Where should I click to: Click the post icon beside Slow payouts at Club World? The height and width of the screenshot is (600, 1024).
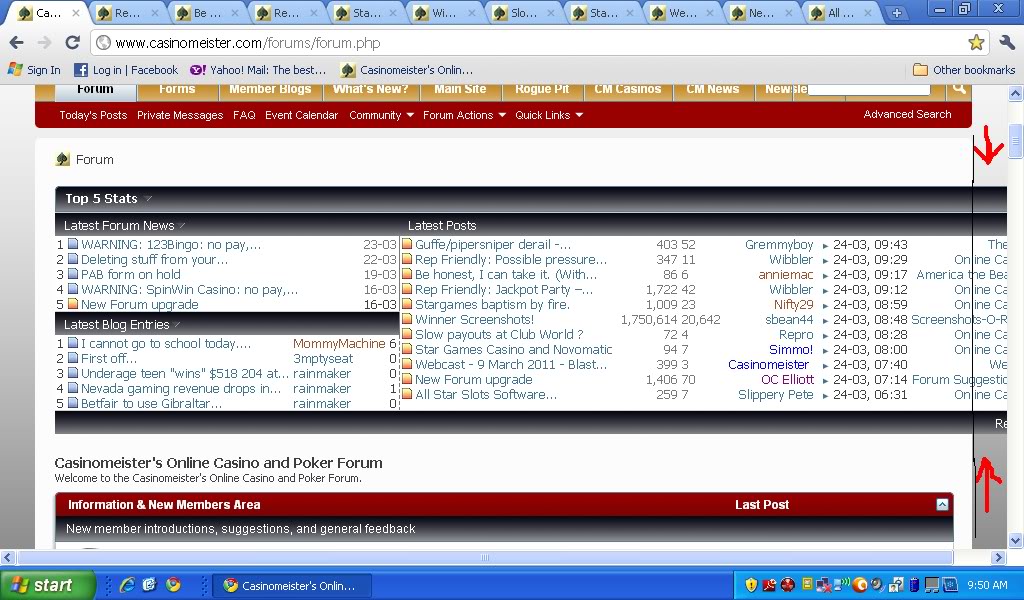tap(407, 334)
